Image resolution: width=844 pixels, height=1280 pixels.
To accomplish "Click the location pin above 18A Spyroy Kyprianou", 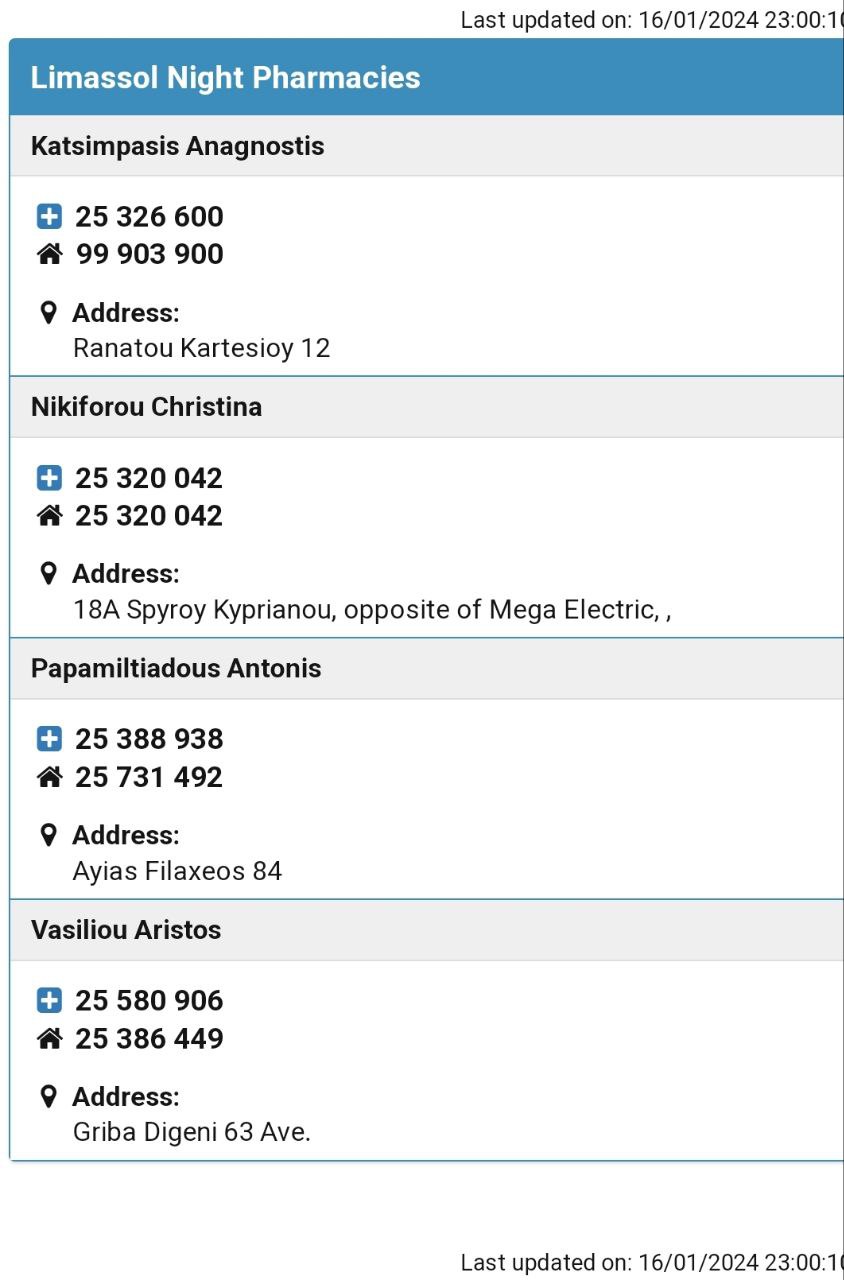I will pos(48,574).
